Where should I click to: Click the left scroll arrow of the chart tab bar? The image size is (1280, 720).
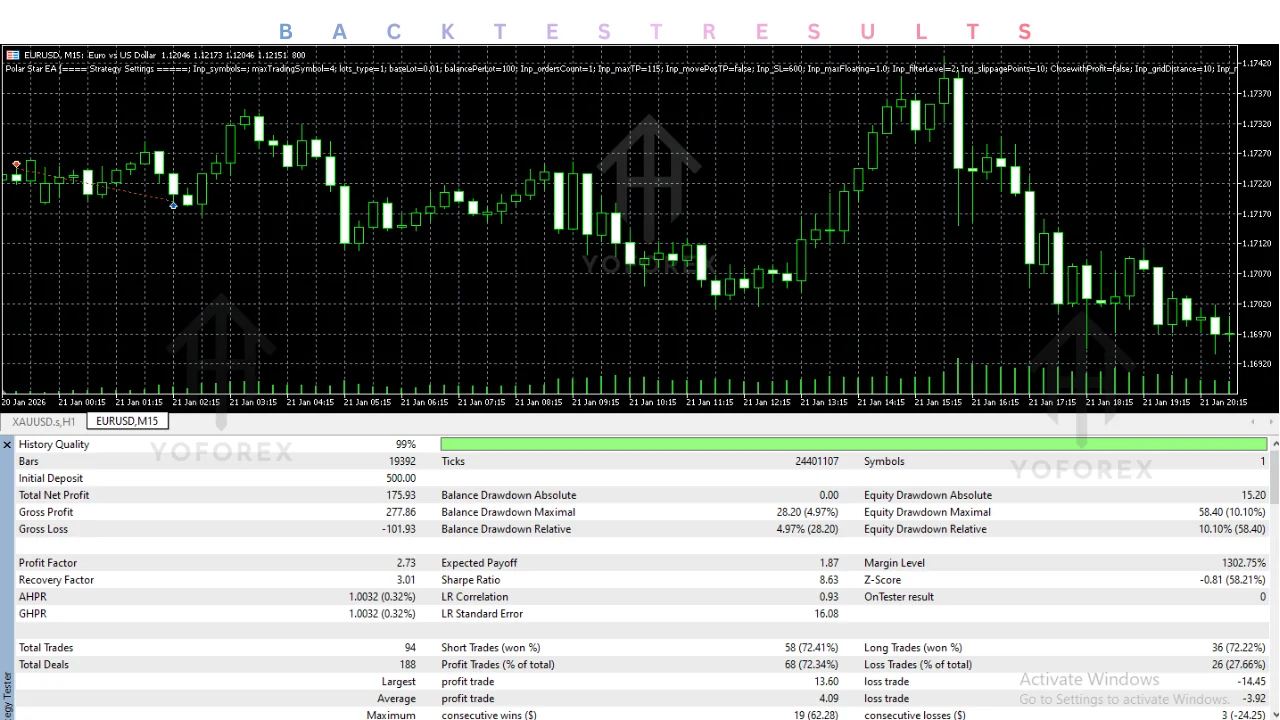pyautogui.click(x=1253, y=421)
